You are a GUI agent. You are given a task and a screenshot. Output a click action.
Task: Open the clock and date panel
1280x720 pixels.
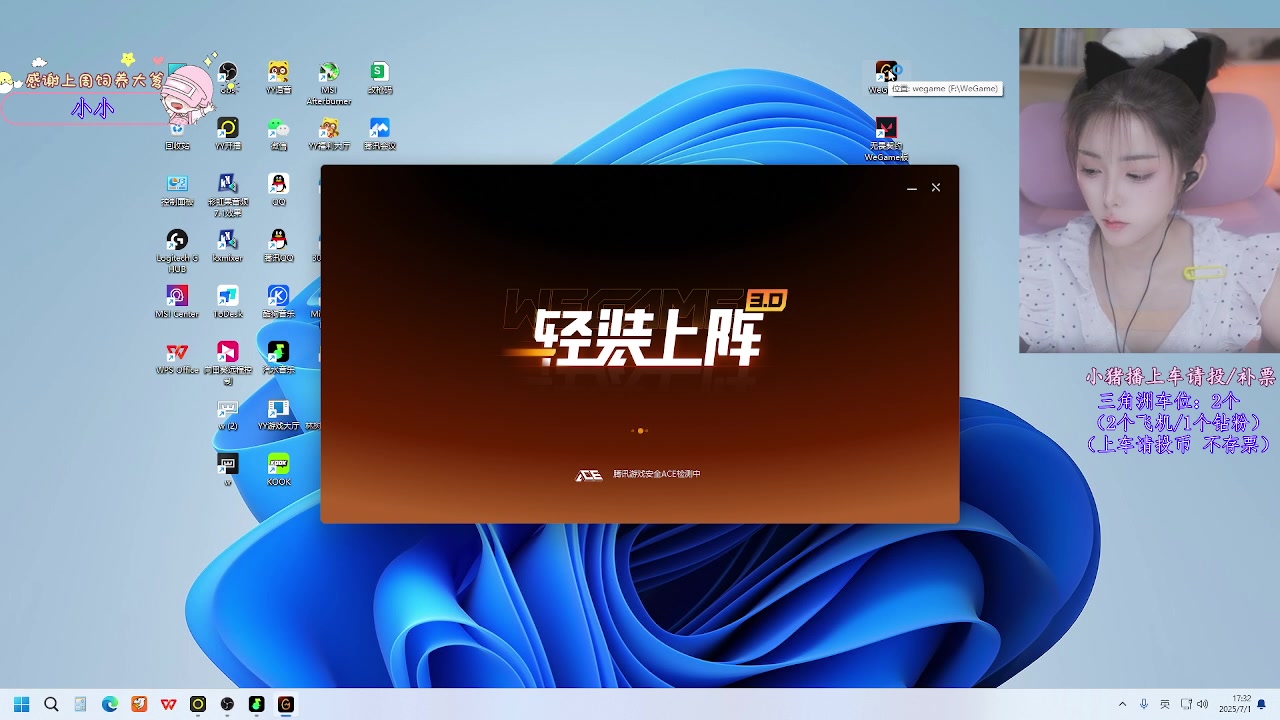(1235, 704)
